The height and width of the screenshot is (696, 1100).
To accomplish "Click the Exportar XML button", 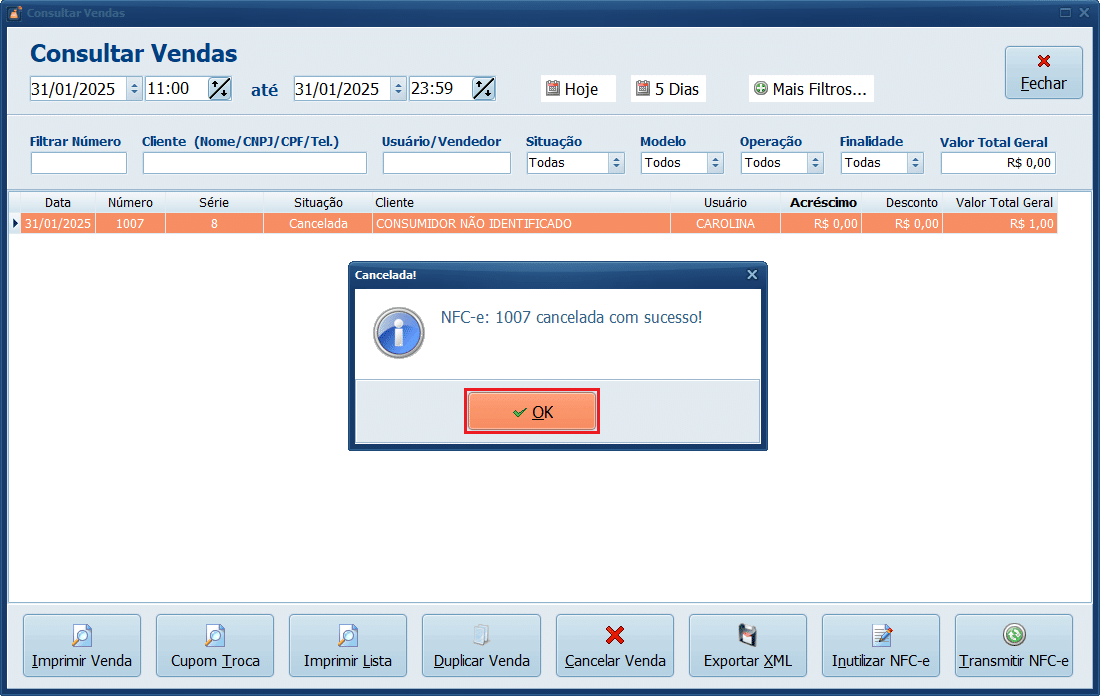I will point(748,645).
